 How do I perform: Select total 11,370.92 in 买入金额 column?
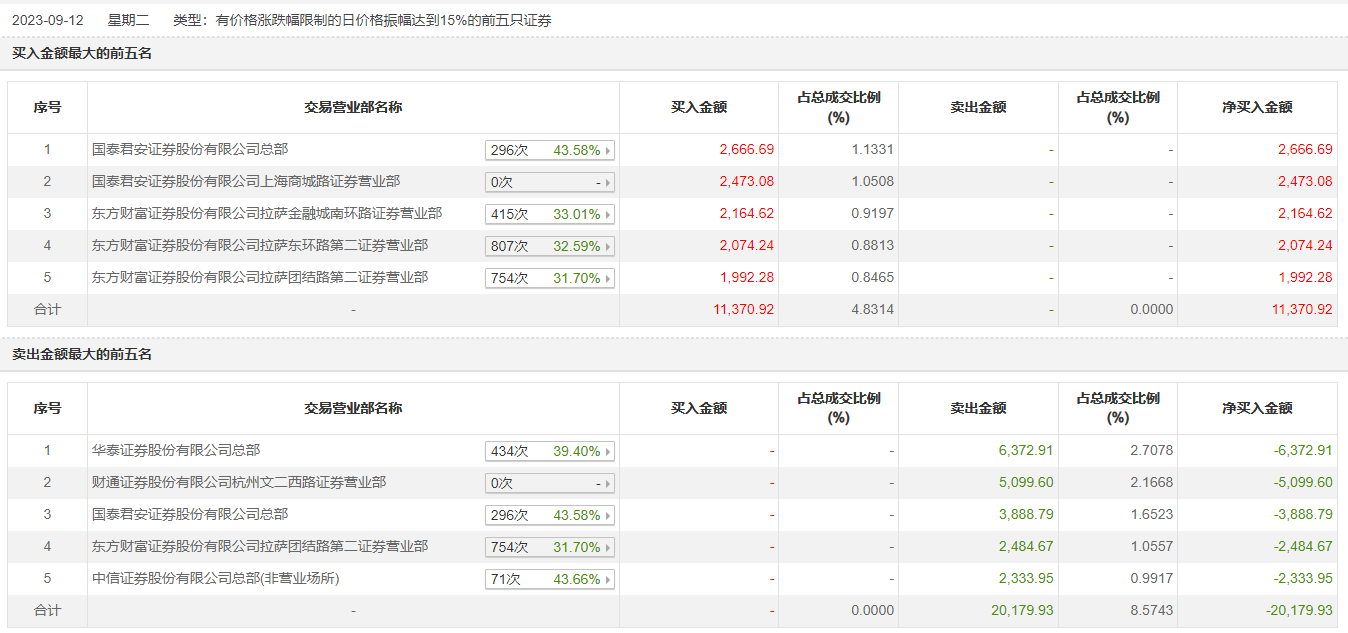[744, 310]
